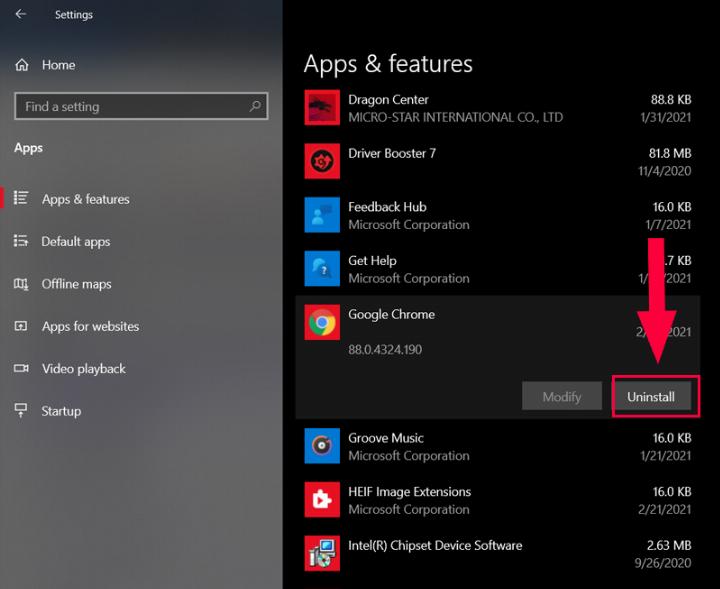Uninstall Google Chrome

[x=651, y=397]
